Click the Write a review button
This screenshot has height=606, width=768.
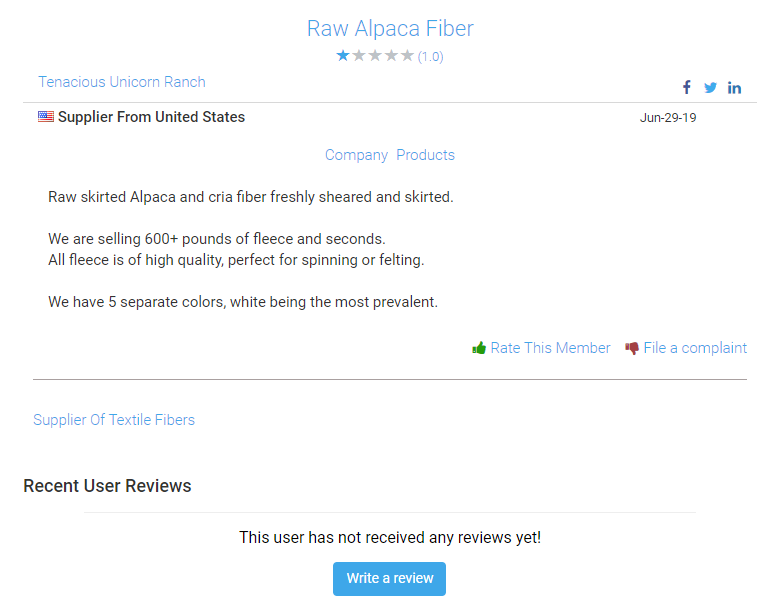pyautogui.click(x=389, y=579)
